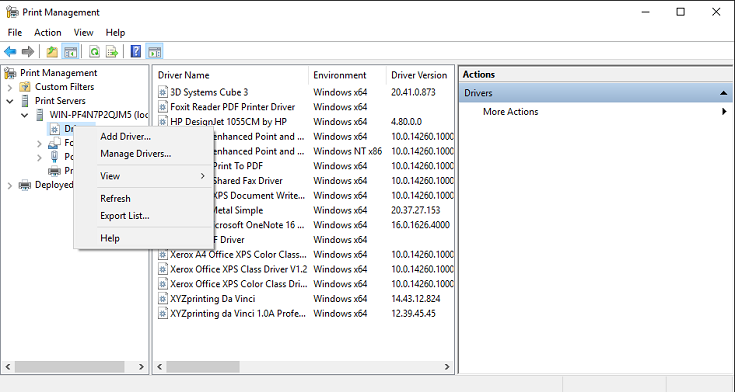The image size is (735, 392).
Task: Click the HP DesignJet 1055CM driver icon
Action: tap(163, 122)
